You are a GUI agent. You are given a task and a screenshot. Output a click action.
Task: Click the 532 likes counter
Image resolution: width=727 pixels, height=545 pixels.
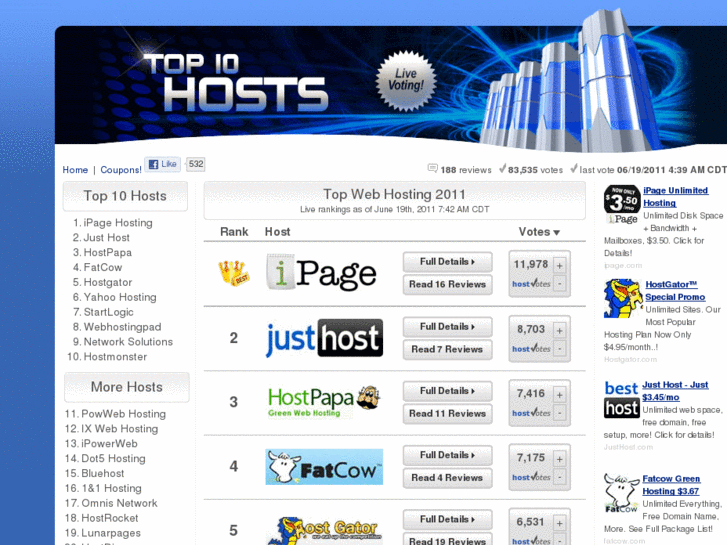[x=196, y=164]
